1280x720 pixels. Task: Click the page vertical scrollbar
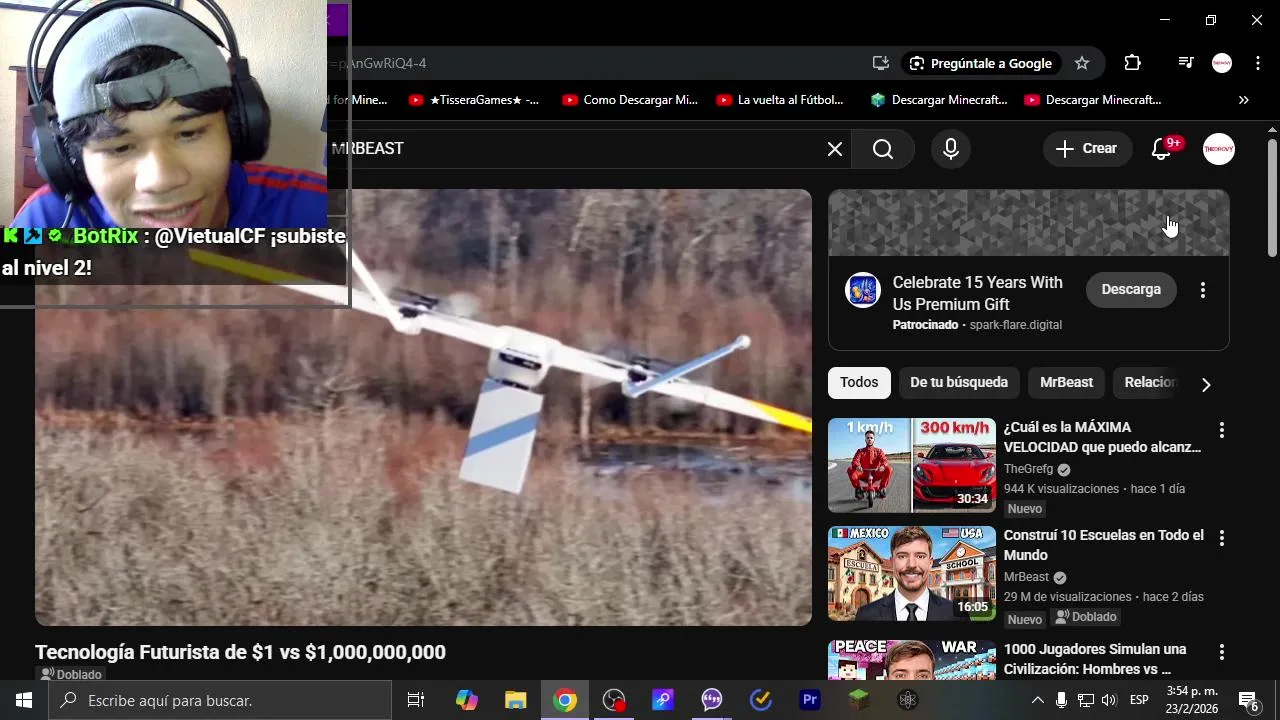1272,200
